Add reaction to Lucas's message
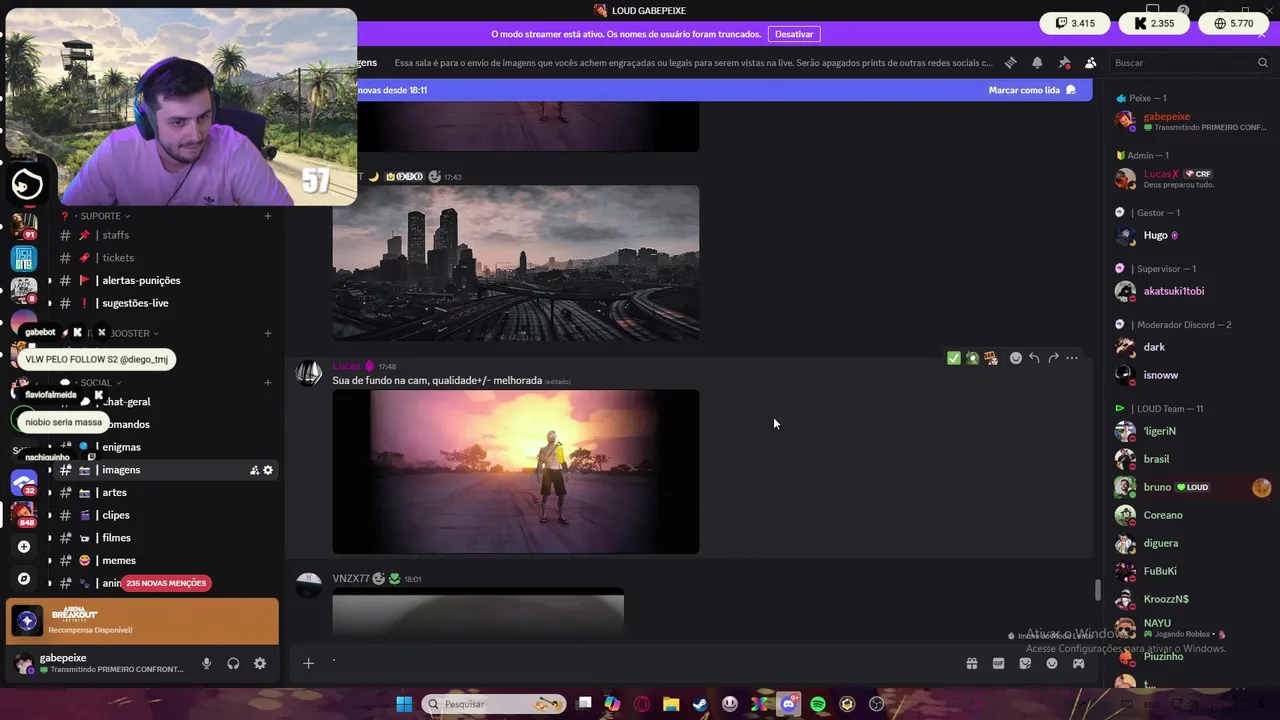The image size is (1280, 720). coord(1016,358)
